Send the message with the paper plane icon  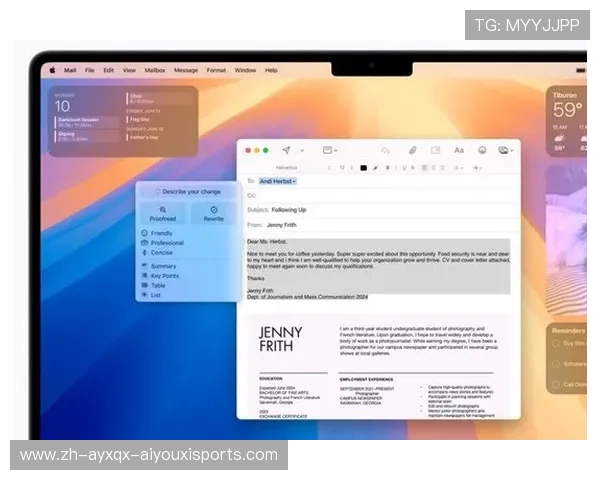tap(286, 150)
